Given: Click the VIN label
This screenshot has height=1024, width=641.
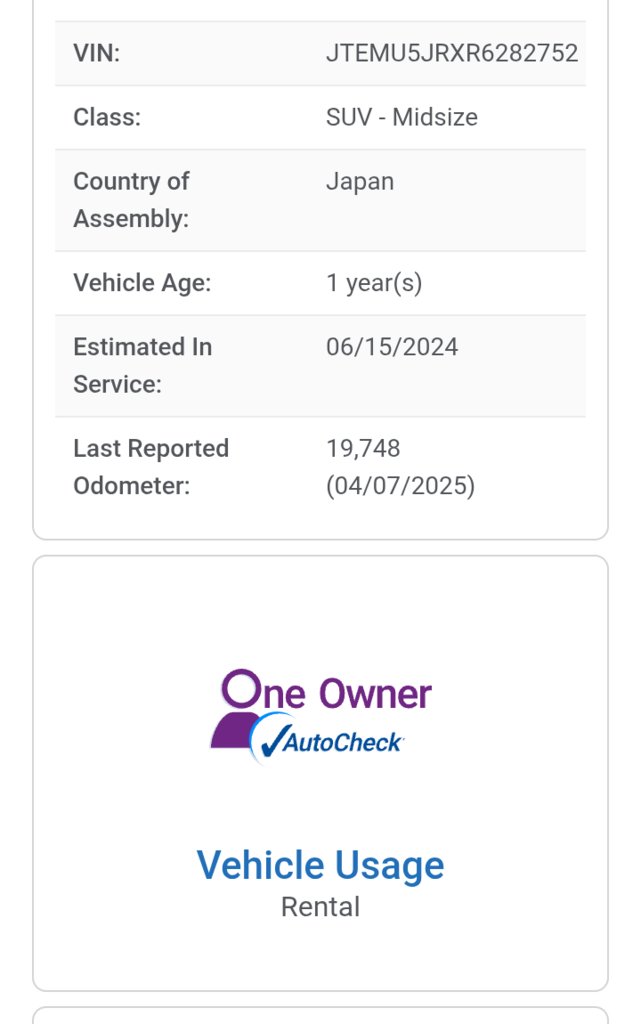Looking at the screenshot, I should [x=97, y=53].
